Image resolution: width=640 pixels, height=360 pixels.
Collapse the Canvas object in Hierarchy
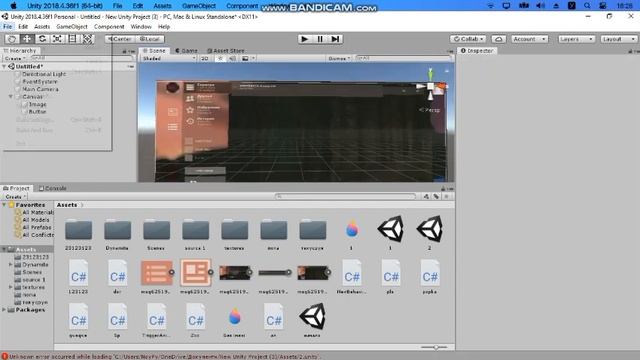[x=11, y=97]
